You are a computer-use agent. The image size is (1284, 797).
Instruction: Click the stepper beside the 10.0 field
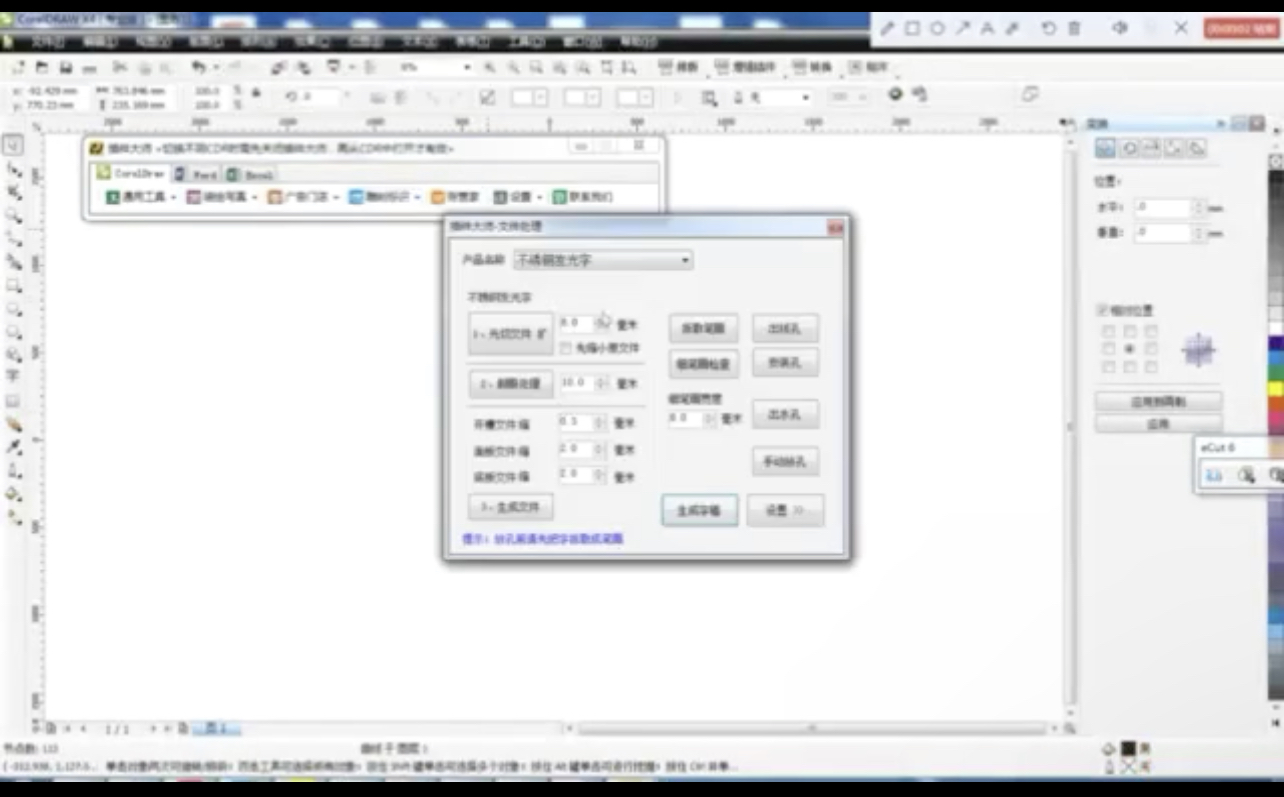pyautogui.click(x=602, y=383)
